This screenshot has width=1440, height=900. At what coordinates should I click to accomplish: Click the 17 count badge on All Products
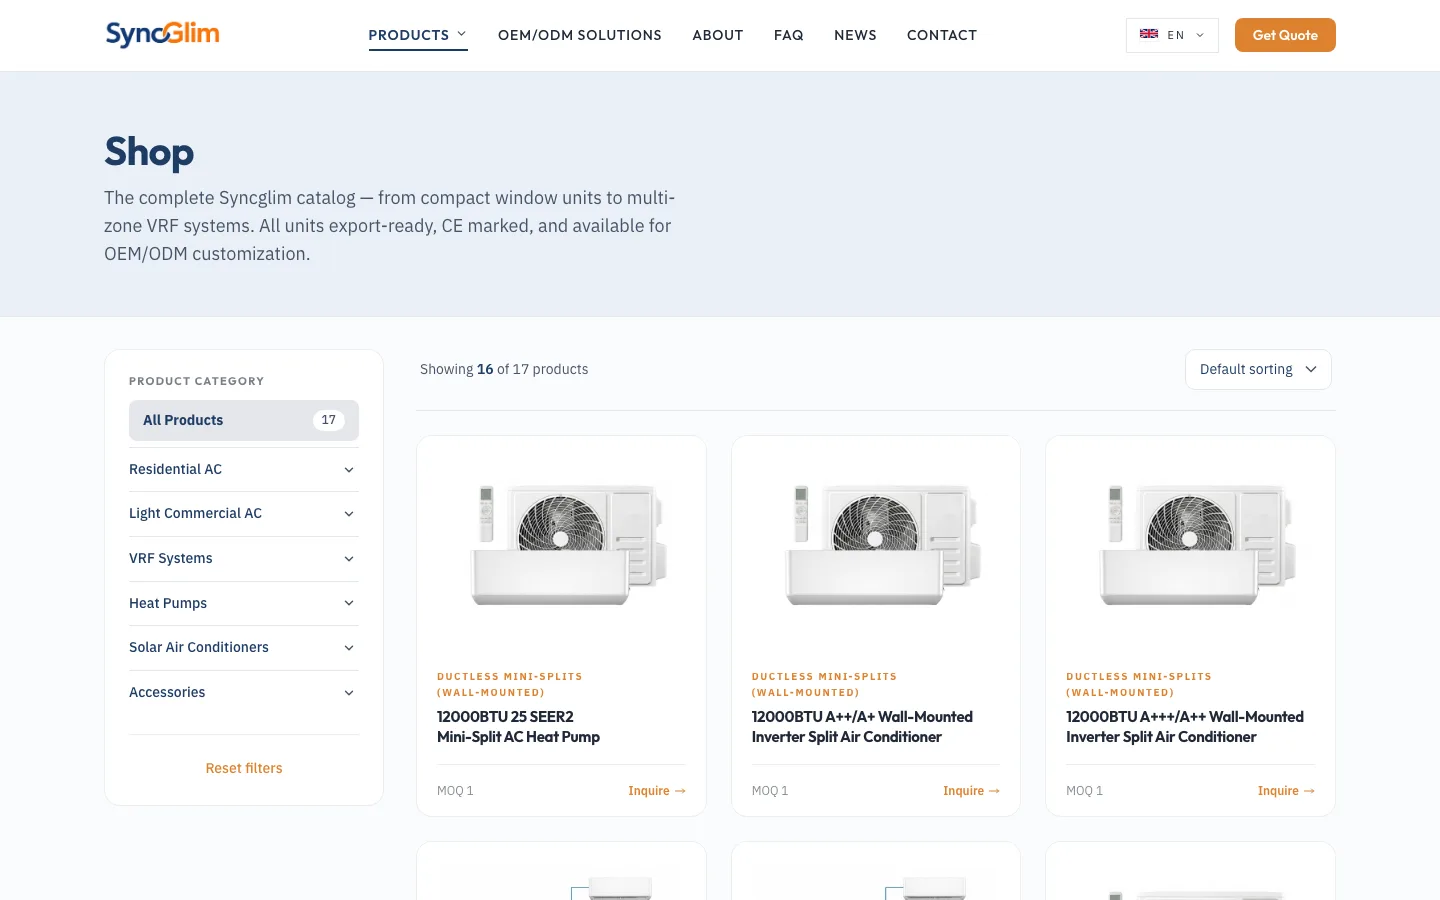pos(329,420)
